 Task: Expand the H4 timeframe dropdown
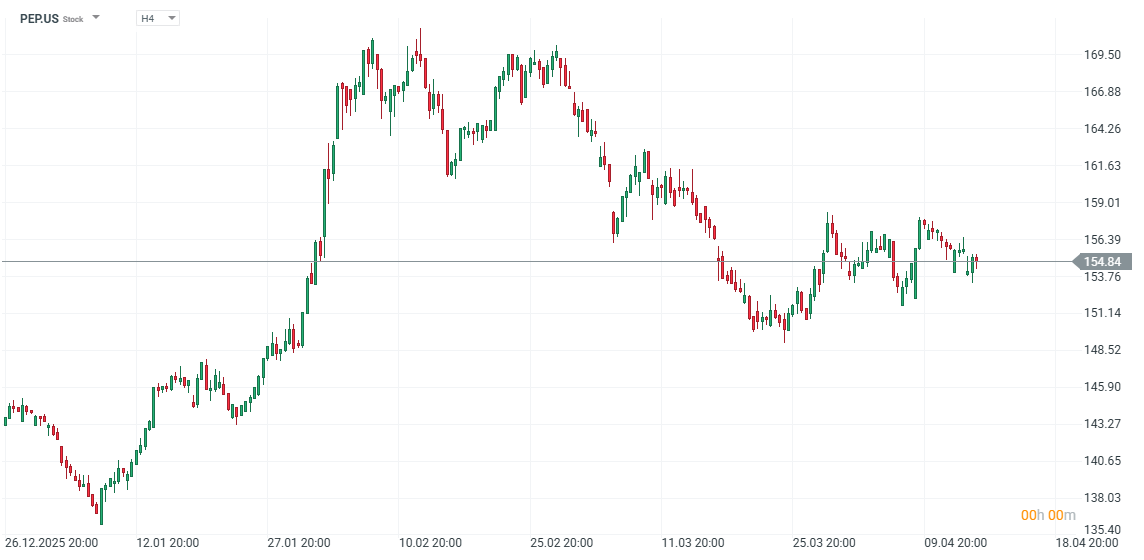click(171, 18)
